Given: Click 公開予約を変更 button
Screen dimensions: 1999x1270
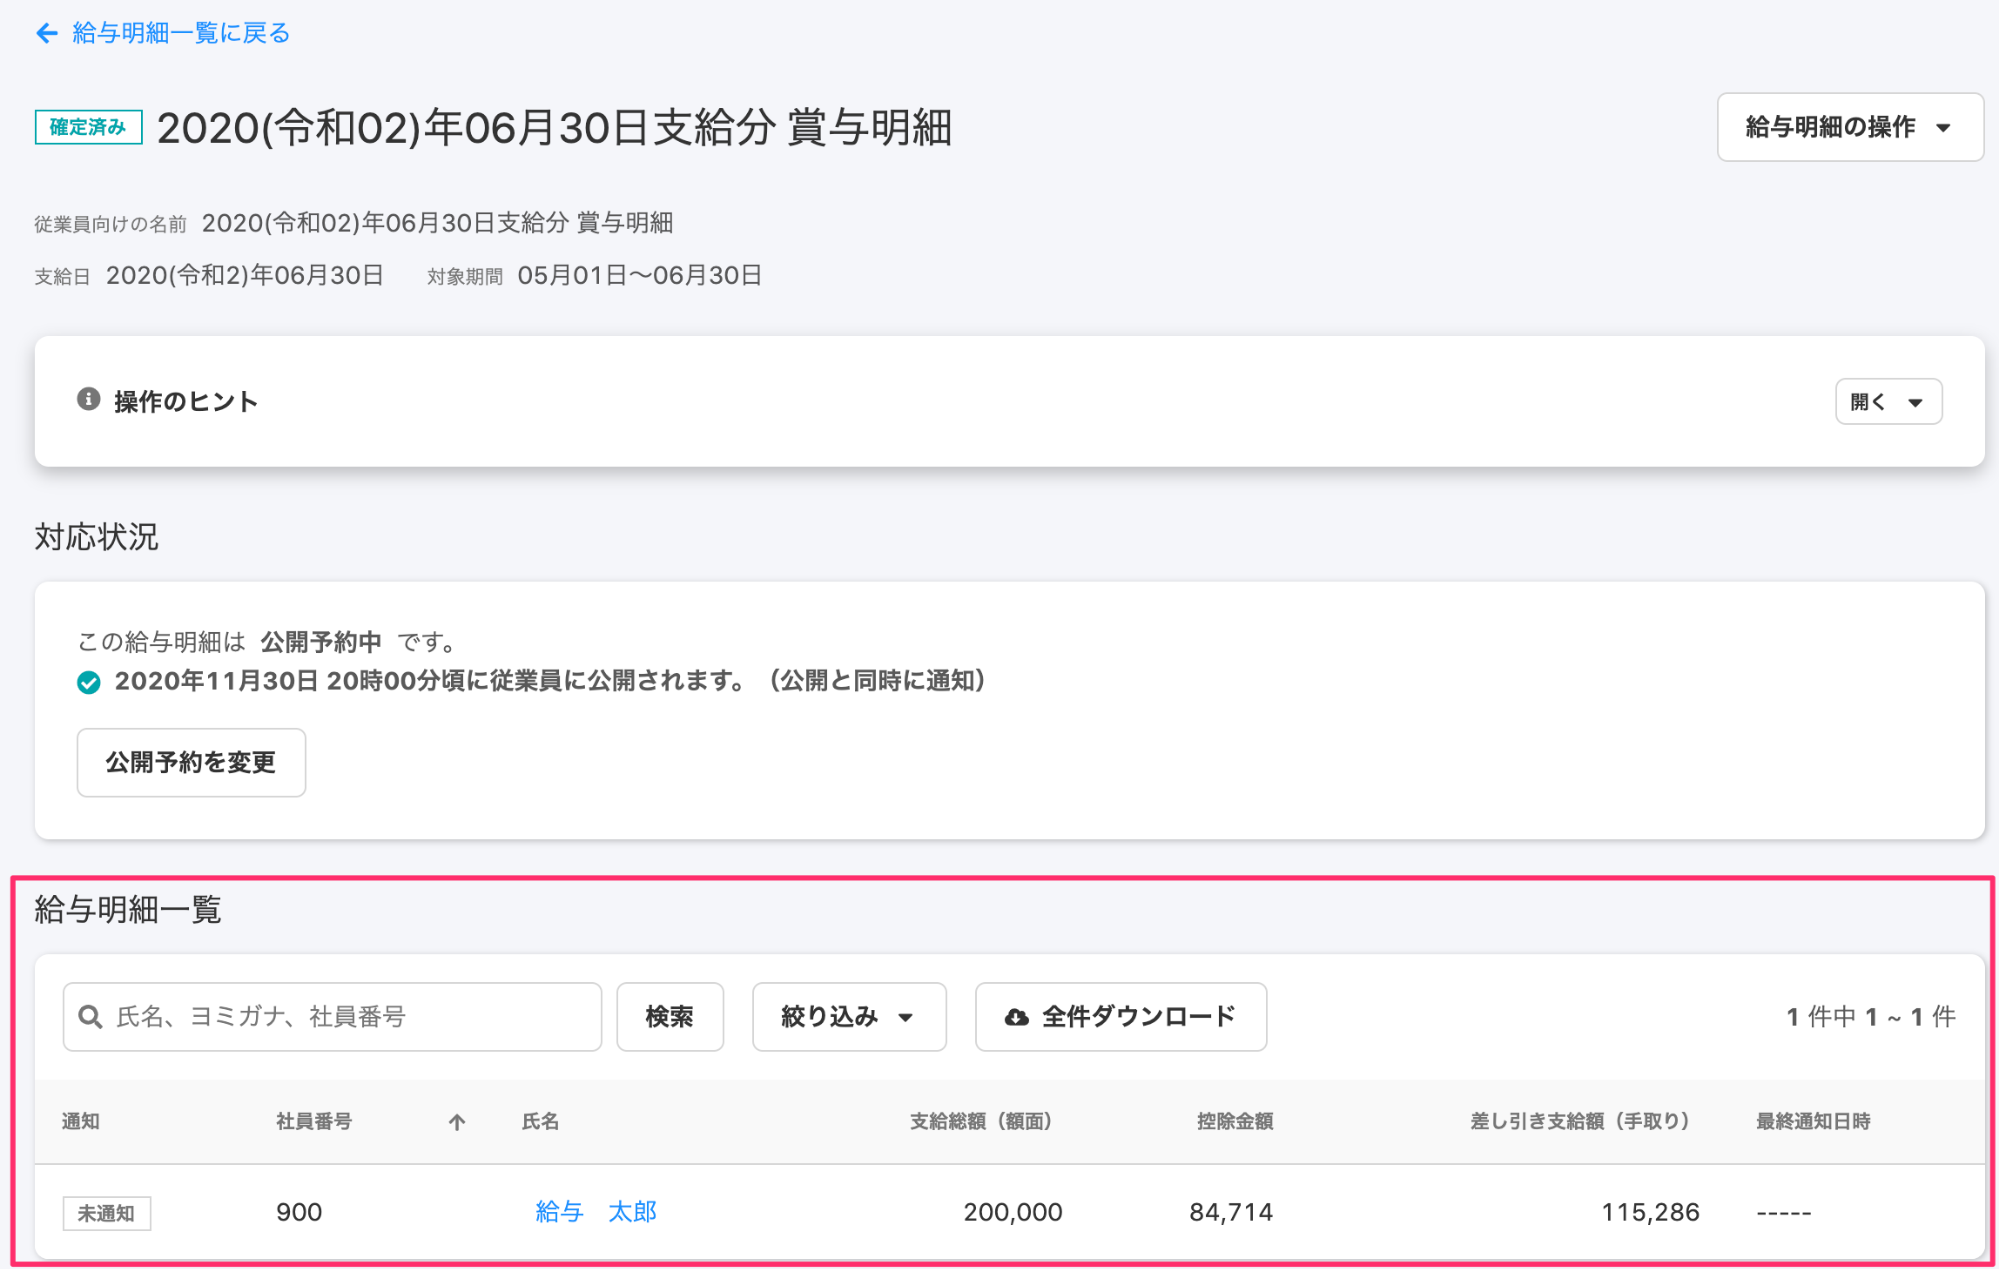Looking at the screenshot, I should click(191, 762).
